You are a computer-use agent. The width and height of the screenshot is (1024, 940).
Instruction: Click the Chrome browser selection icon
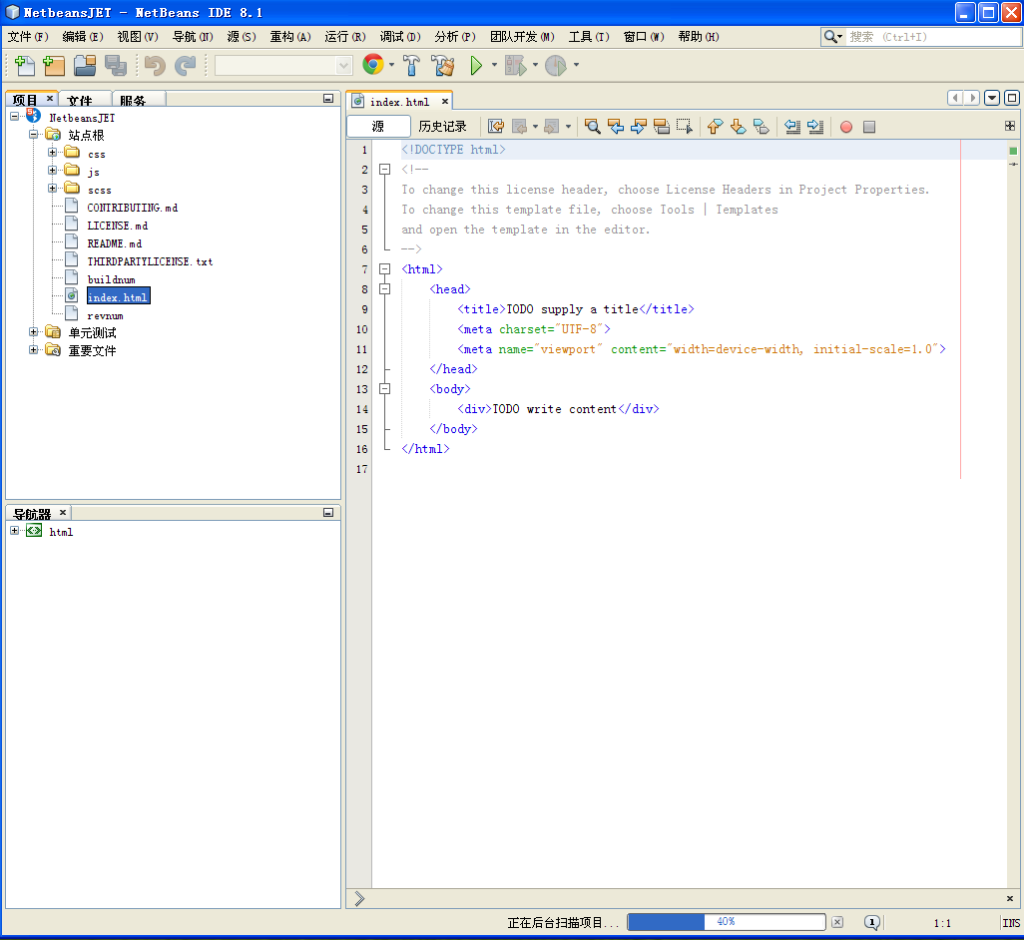(373, 65)
